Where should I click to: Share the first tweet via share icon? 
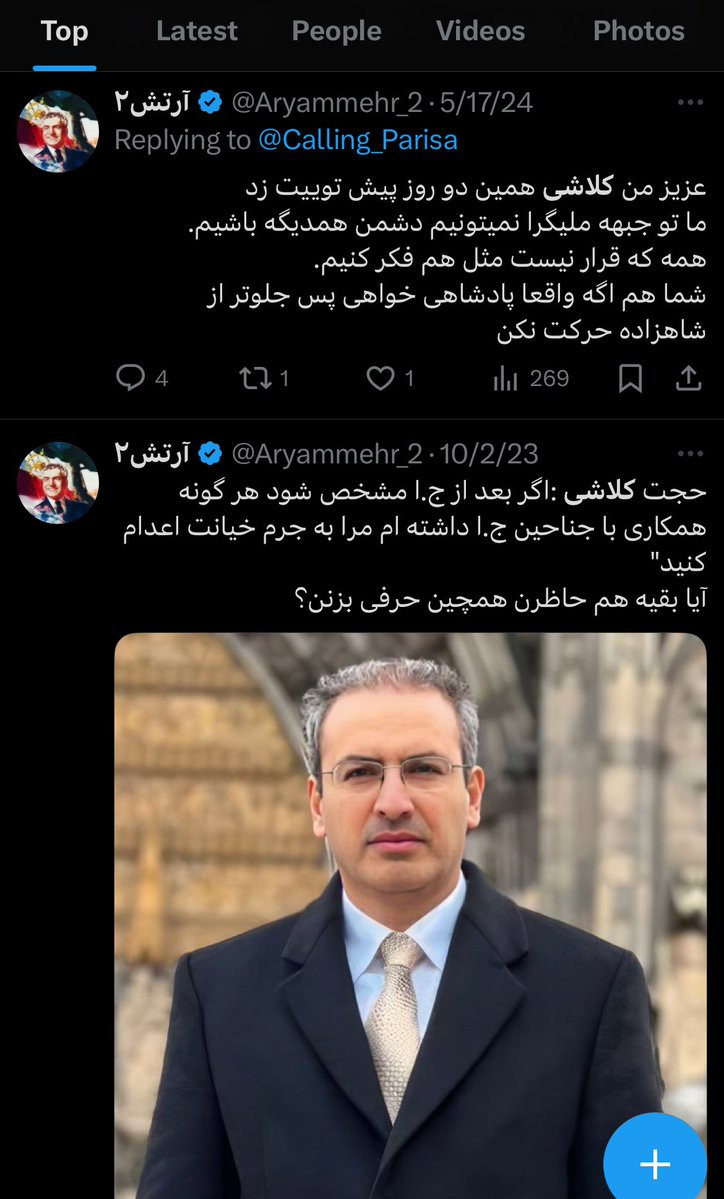[688, 377]
